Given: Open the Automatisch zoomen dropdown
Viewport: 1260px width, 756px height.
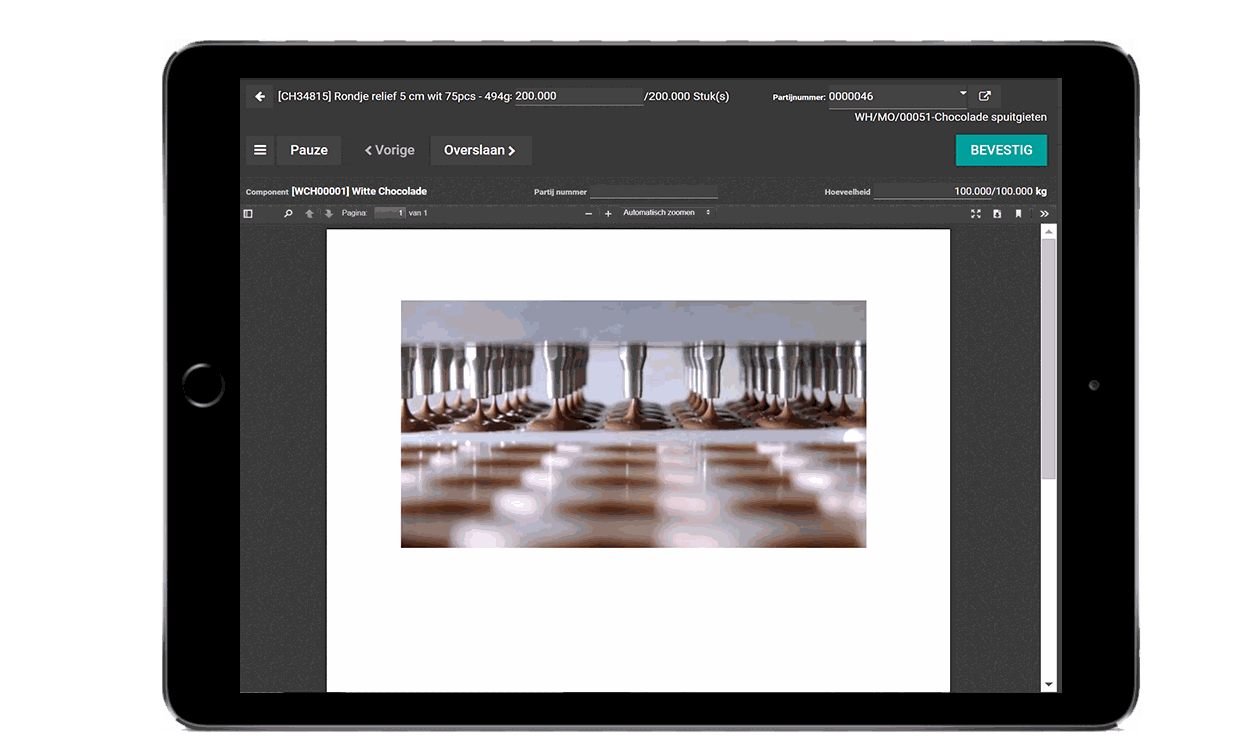Looking at the screenshot, I should (666, 213).
